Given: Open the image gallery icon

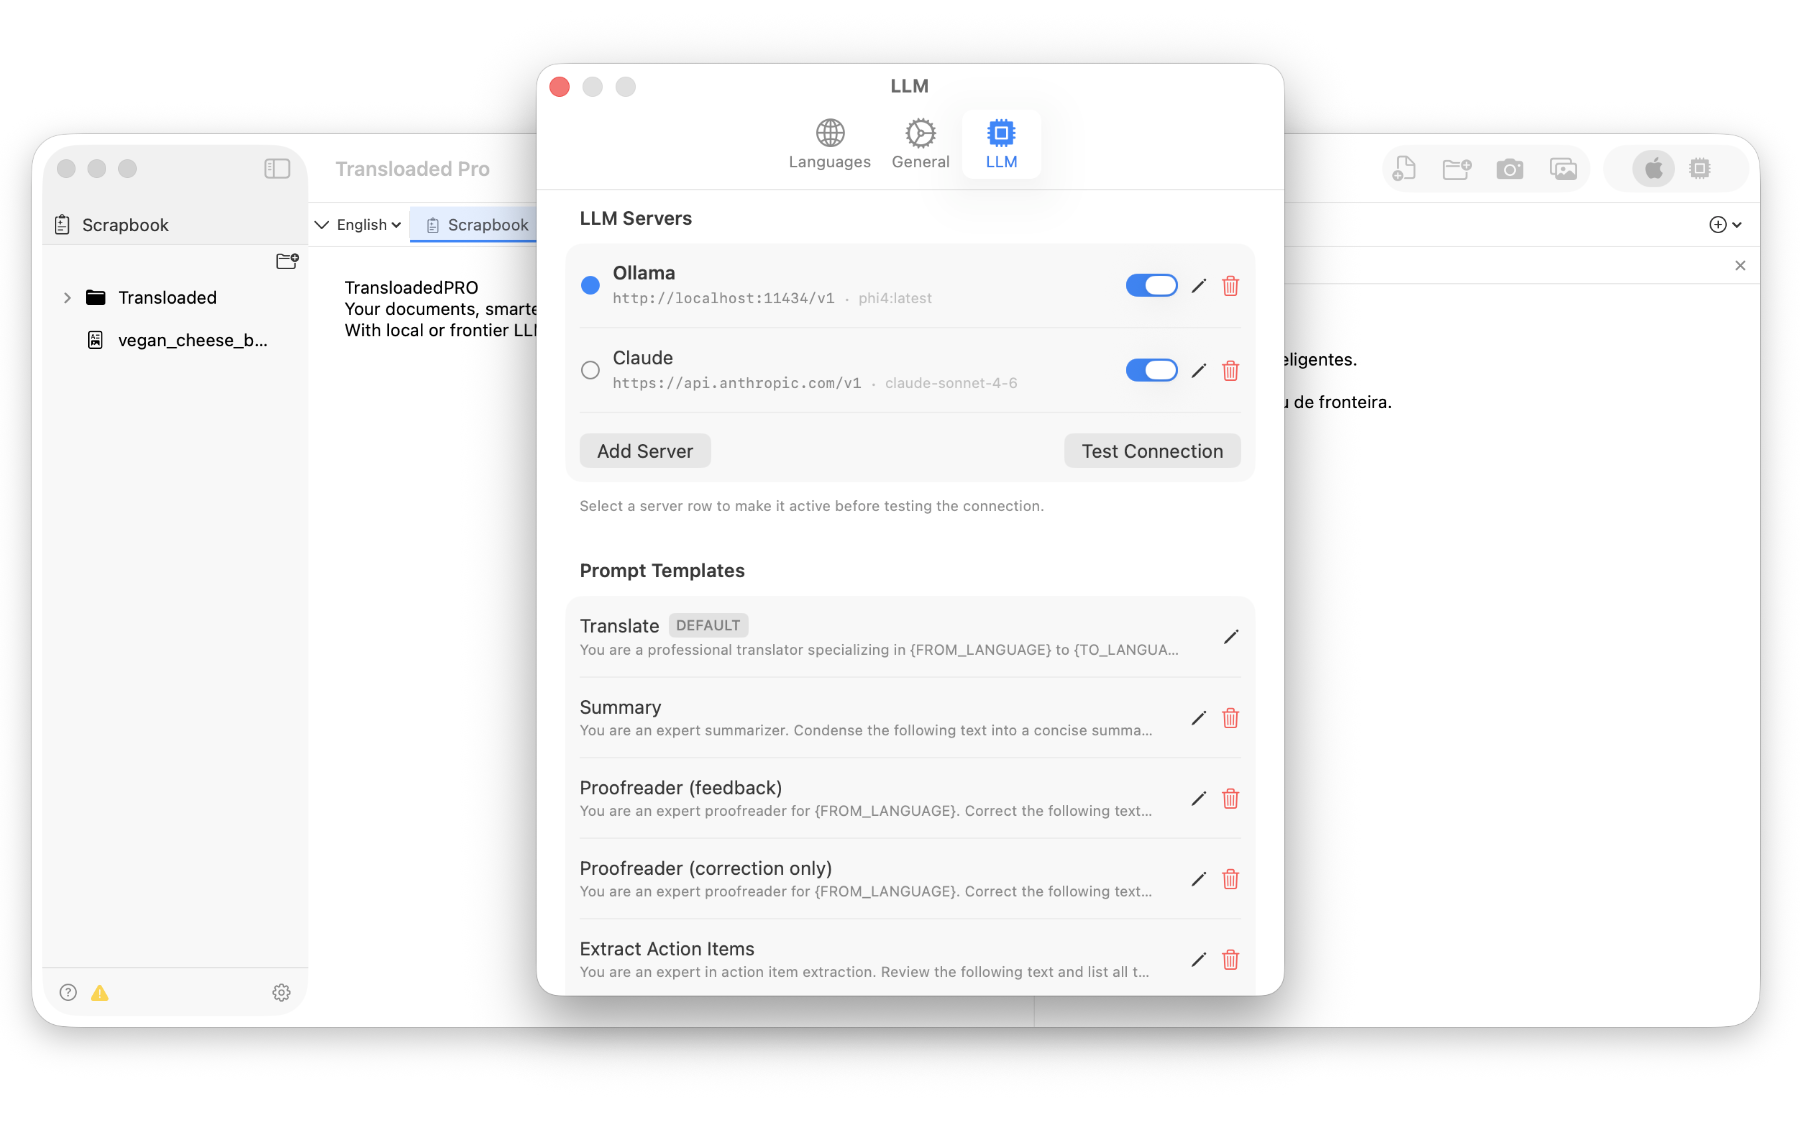Looking at the screenshot, I should point(1563,168).
